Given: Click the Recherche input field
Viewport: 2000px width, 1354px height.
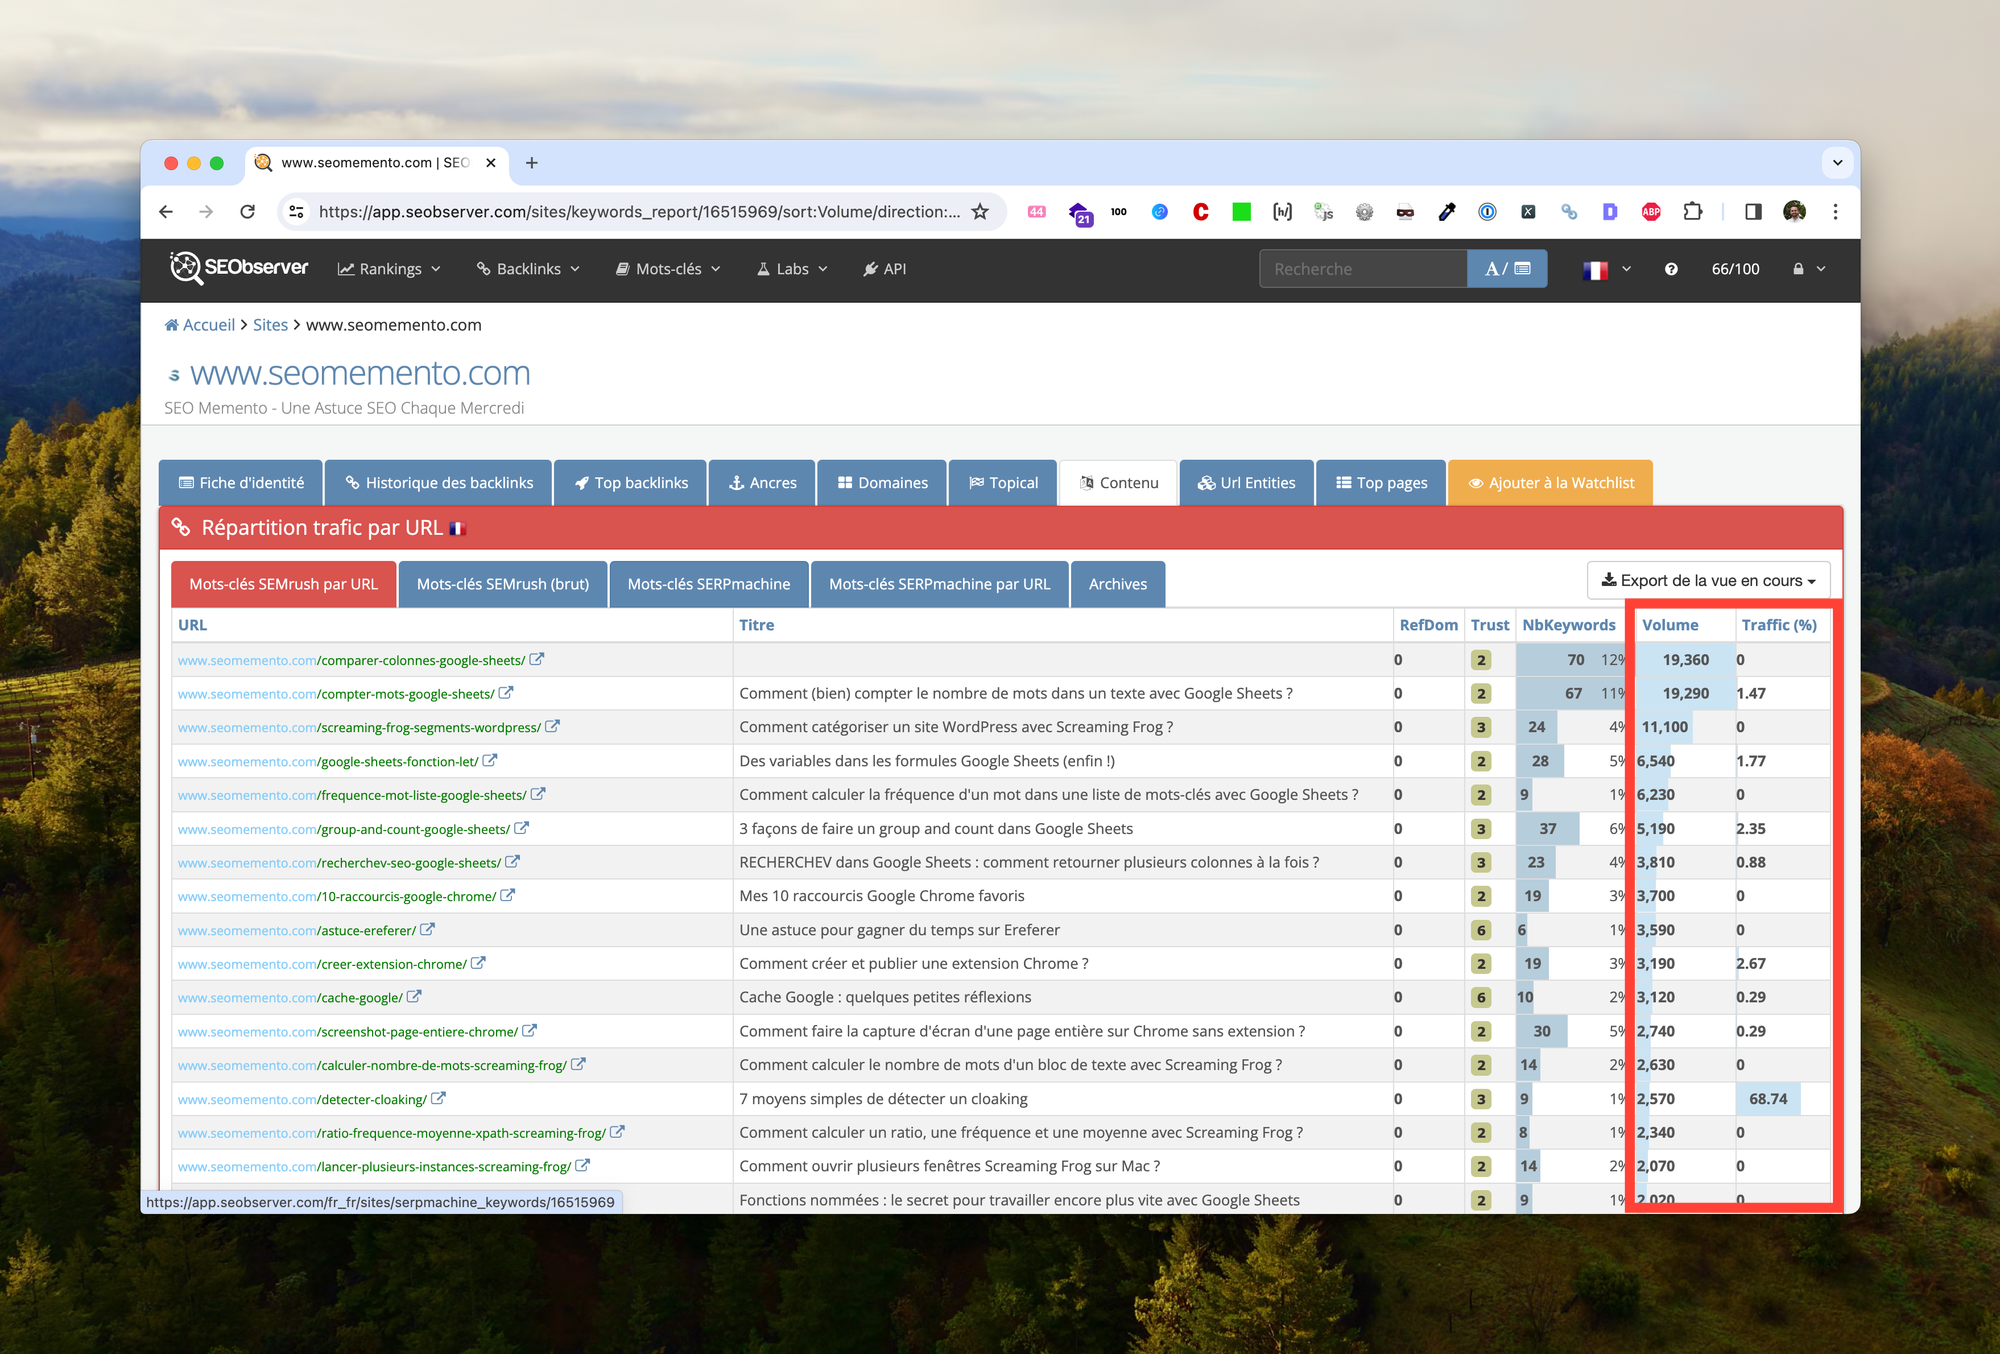Looking at the screenshot, I should click(1360, 269).
